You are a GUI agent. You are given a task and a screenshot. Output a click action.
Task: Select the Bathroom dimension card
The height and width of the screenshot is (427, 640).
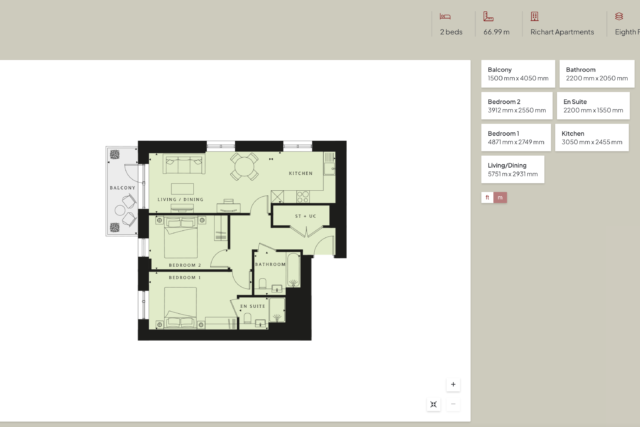point(596,74)
